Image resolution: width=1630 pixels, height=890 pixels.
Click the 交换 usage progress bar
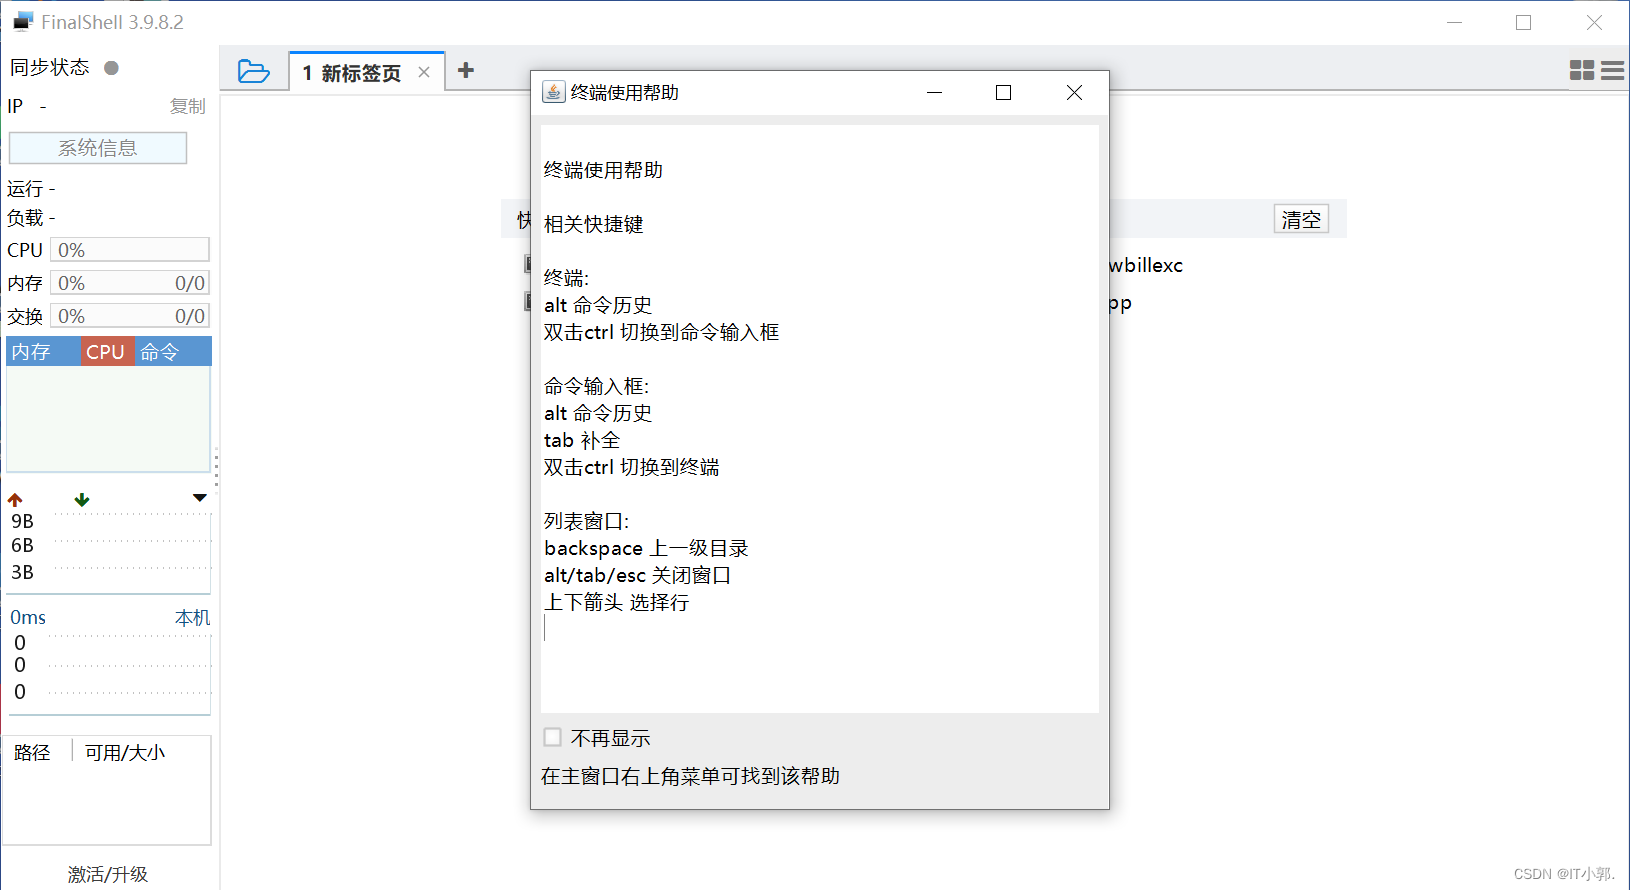[x=130, y=316]
